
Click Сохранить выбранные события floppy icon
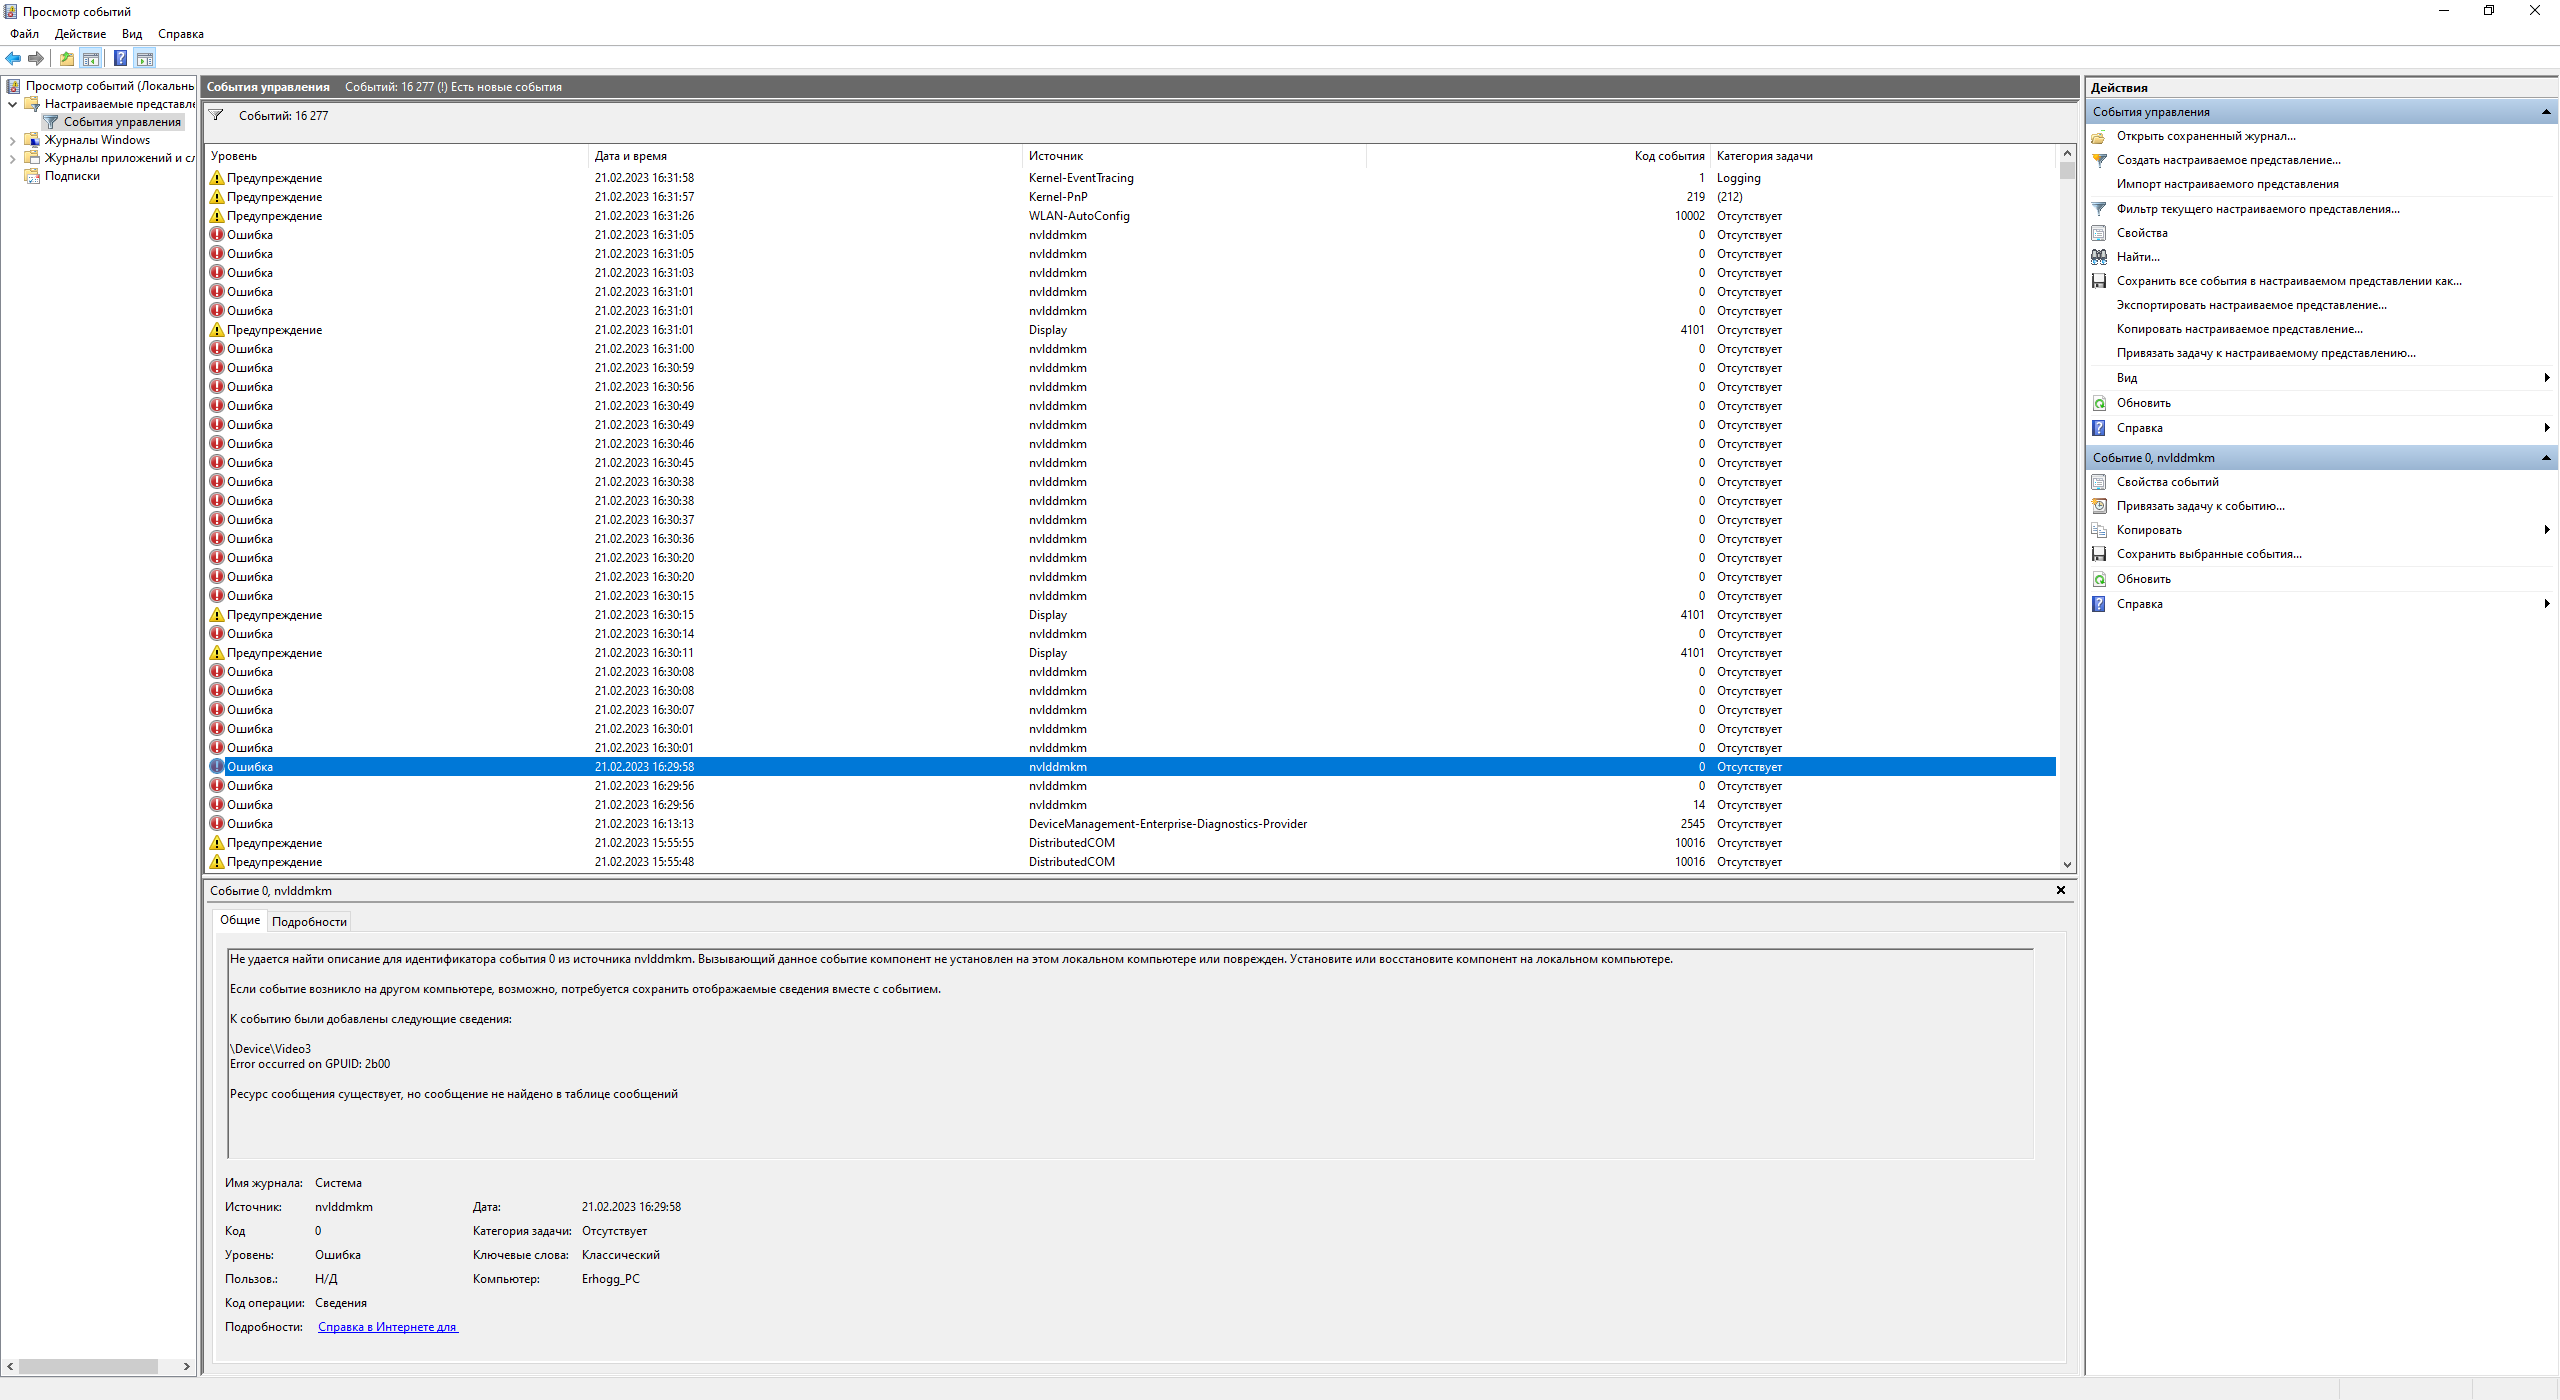2099,554
